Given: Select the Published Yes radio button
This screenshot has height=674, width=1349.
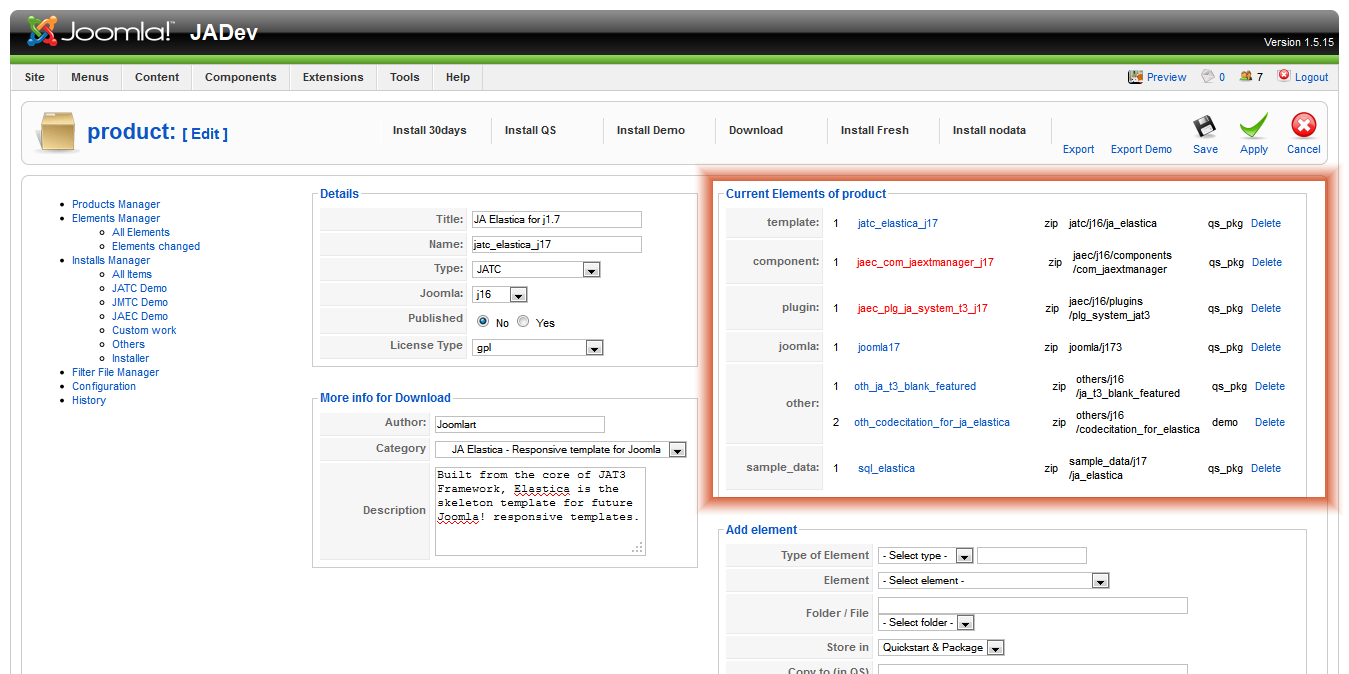Looking at the screenshot, I should click(x=523, y=322).
